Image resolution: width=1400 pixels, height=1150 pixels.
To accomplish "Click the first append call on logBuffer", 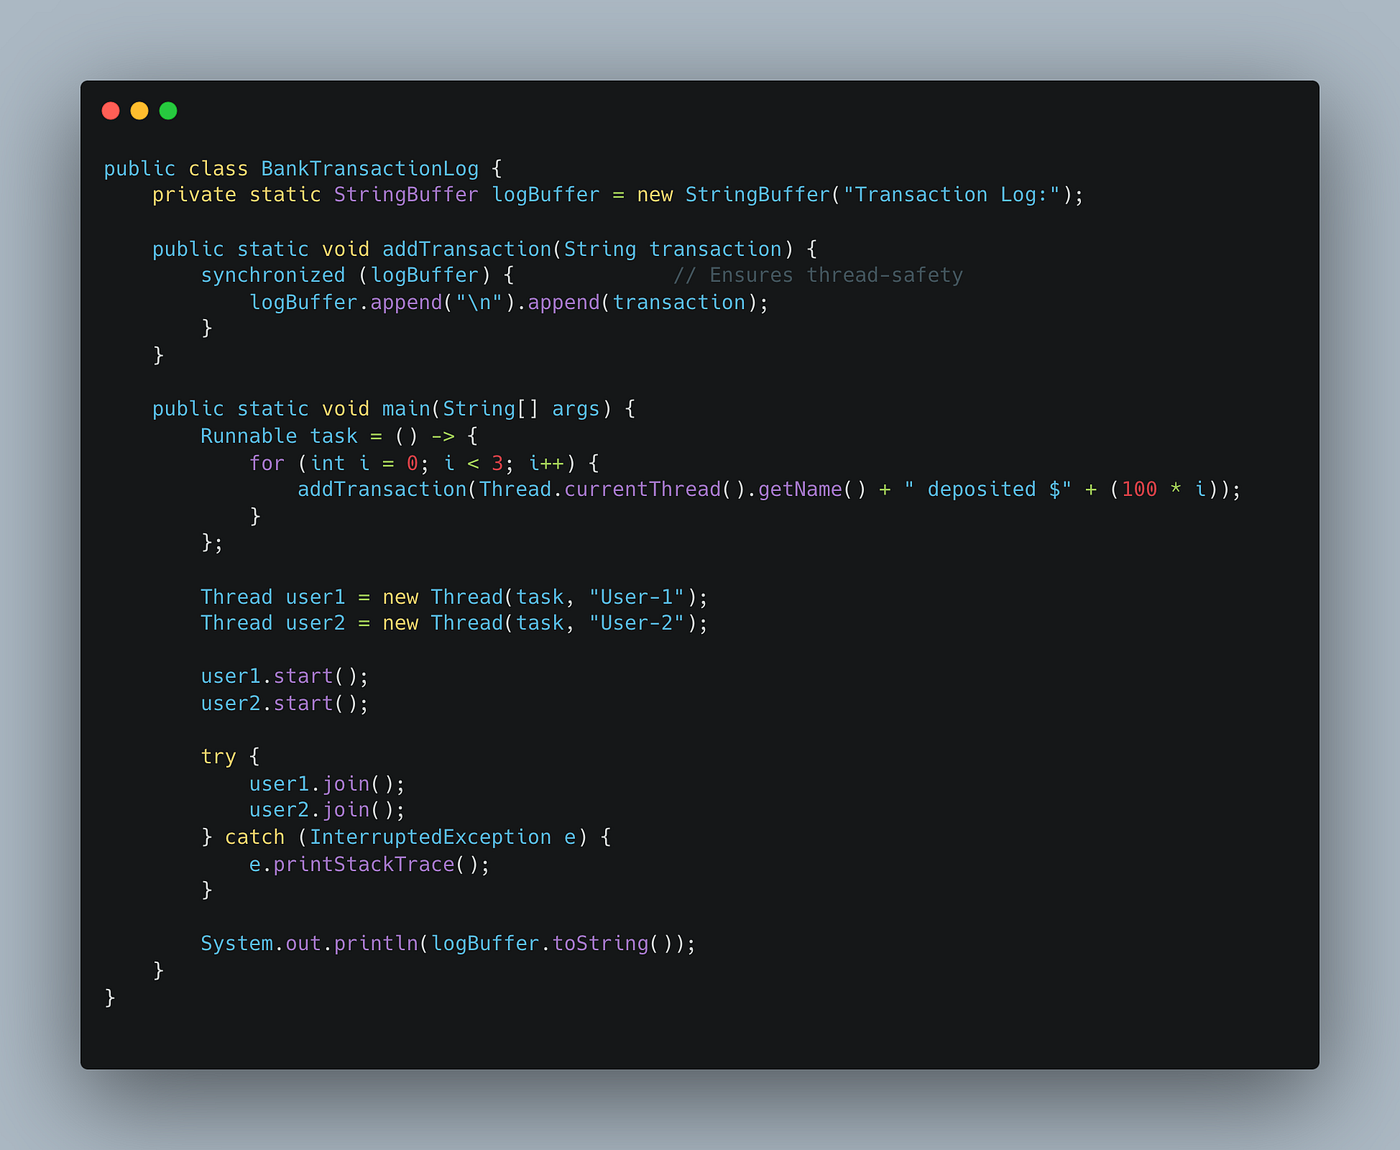I will tap(406, 302).
